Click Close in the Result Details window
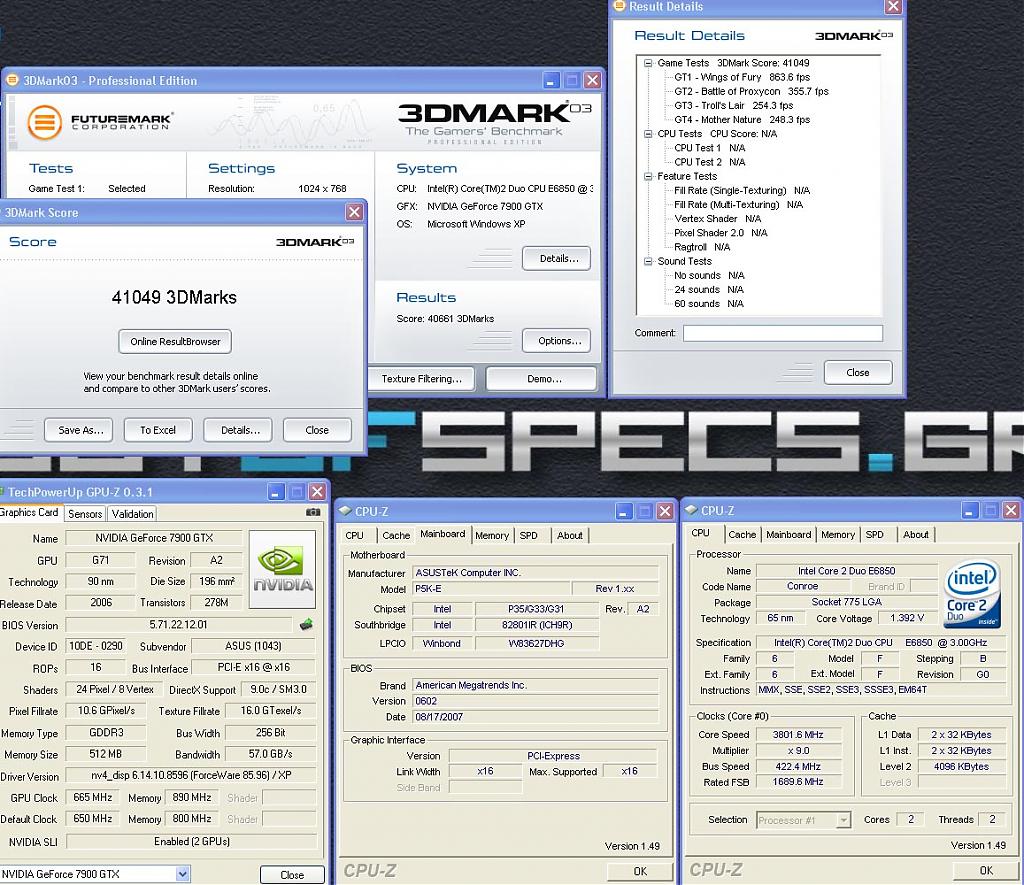This screenshot has height=885, width=1024. [x=857, y=373]
